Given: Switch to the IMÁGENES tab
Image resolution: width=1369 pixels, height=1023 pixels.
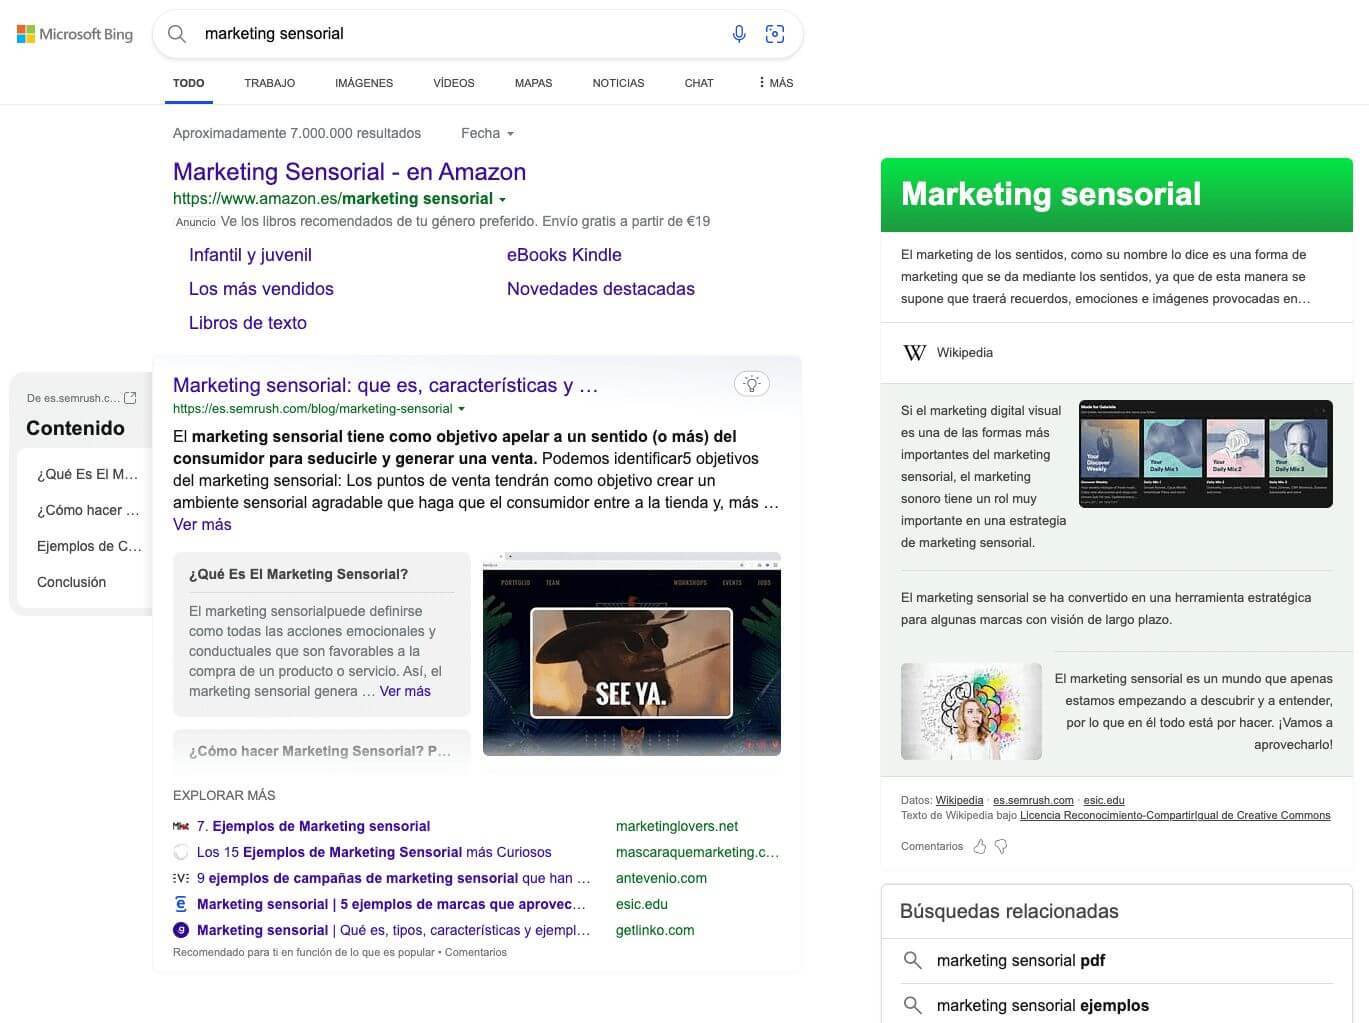Looking at the screenshot, I should tap(363, 83).
